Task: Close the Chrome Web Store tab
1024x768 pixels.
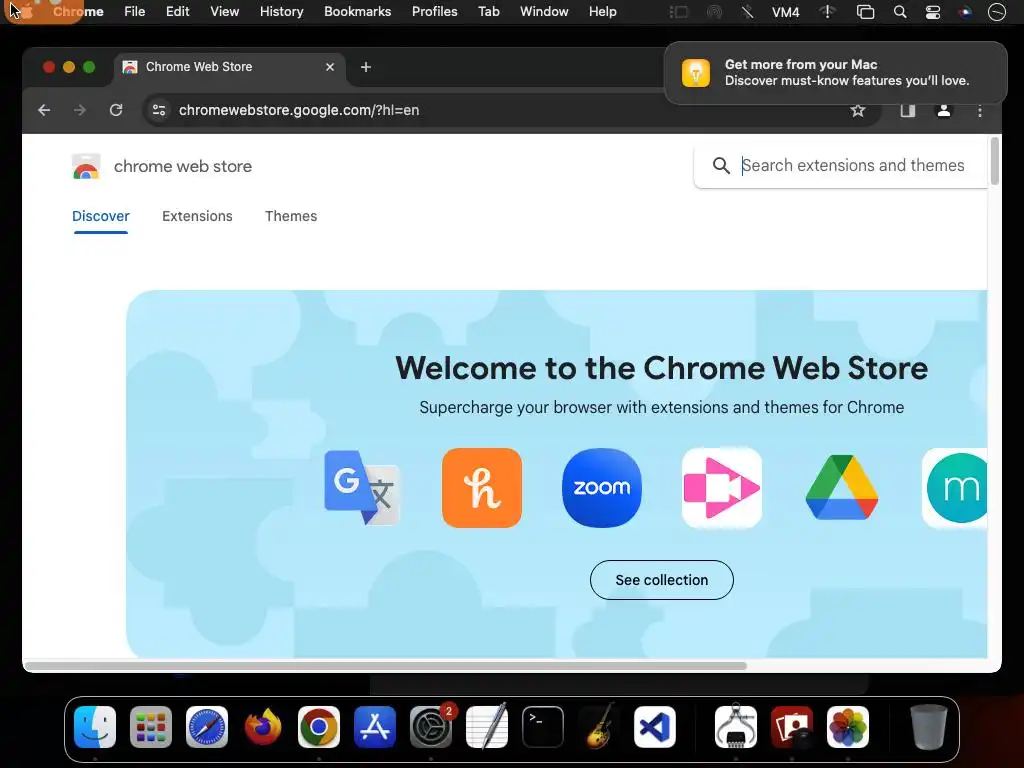Action: coord(330,67)
